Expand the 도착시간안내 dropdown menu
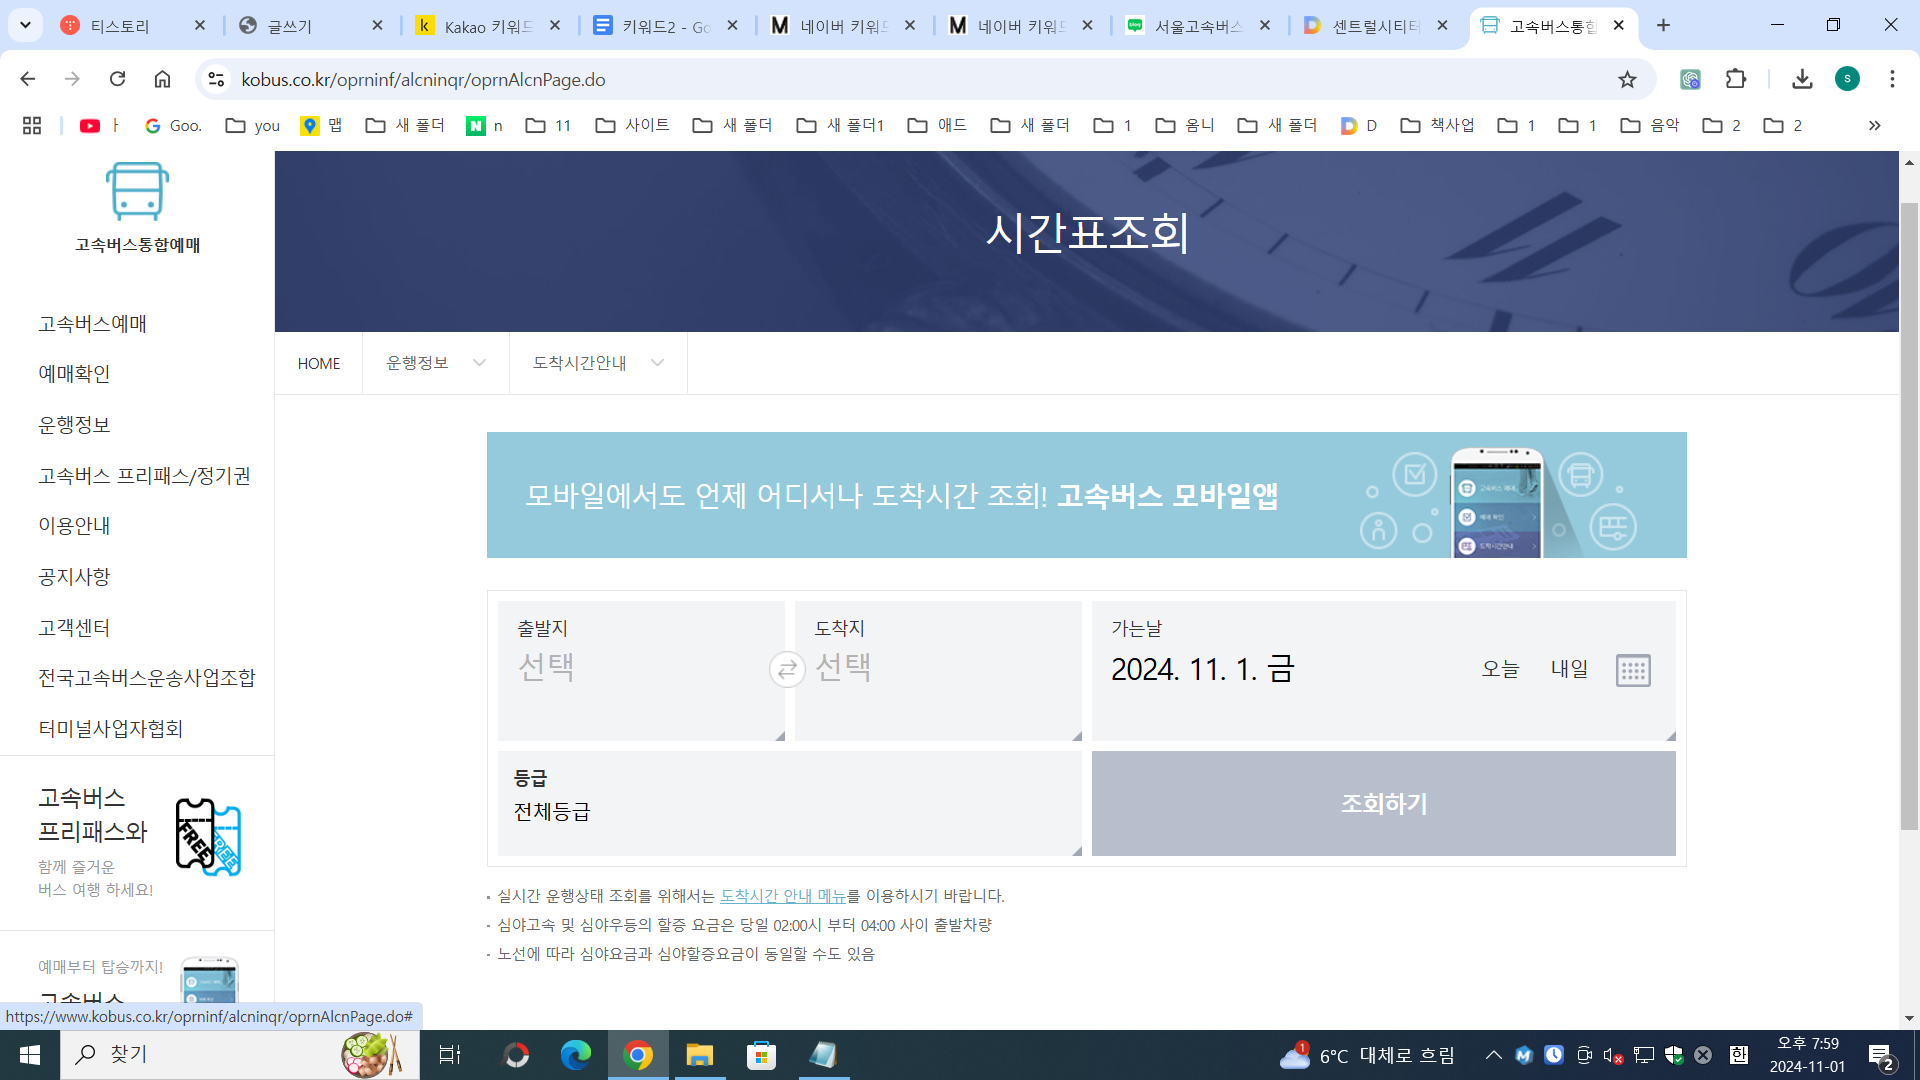This screenshot has height=1080, width=1920. click(598, 363)
